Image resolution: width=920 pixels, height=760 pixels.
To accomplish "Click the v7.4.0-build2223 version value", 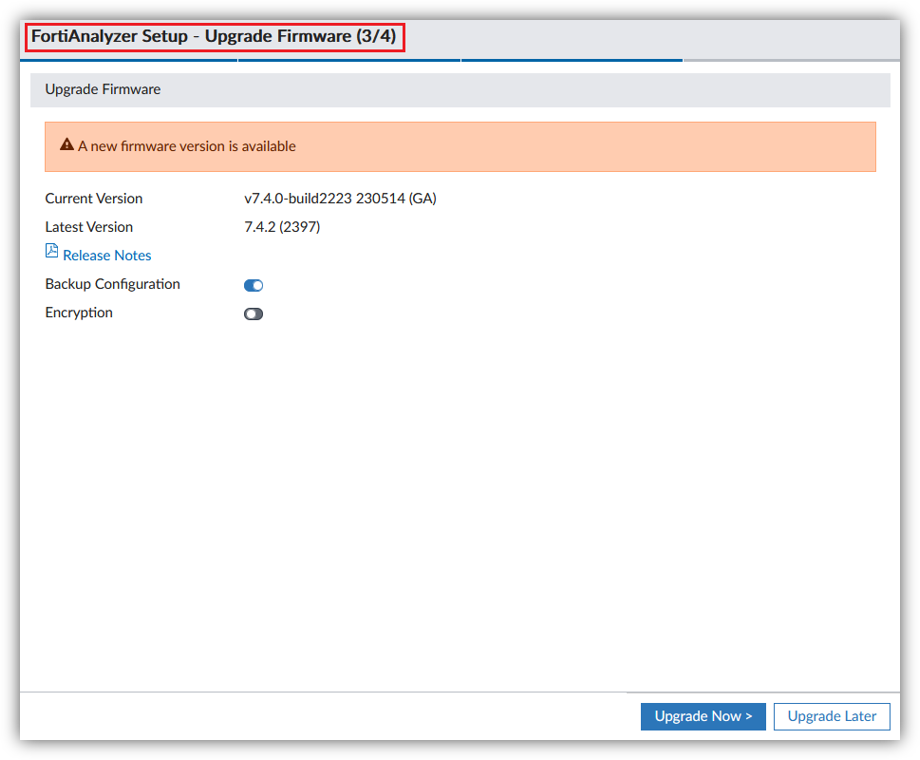I will coord(340,198).
